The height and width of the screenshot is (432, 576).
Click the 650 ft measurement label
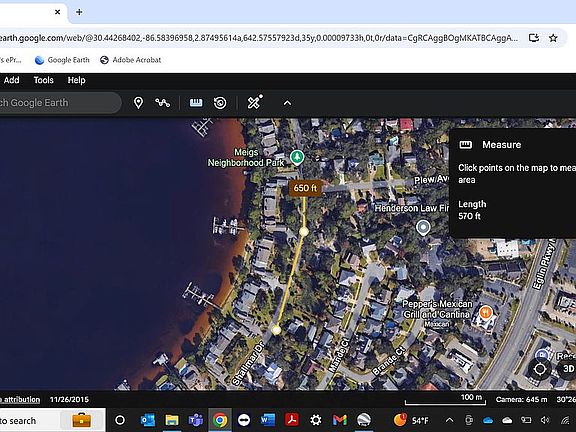(305, 188)
